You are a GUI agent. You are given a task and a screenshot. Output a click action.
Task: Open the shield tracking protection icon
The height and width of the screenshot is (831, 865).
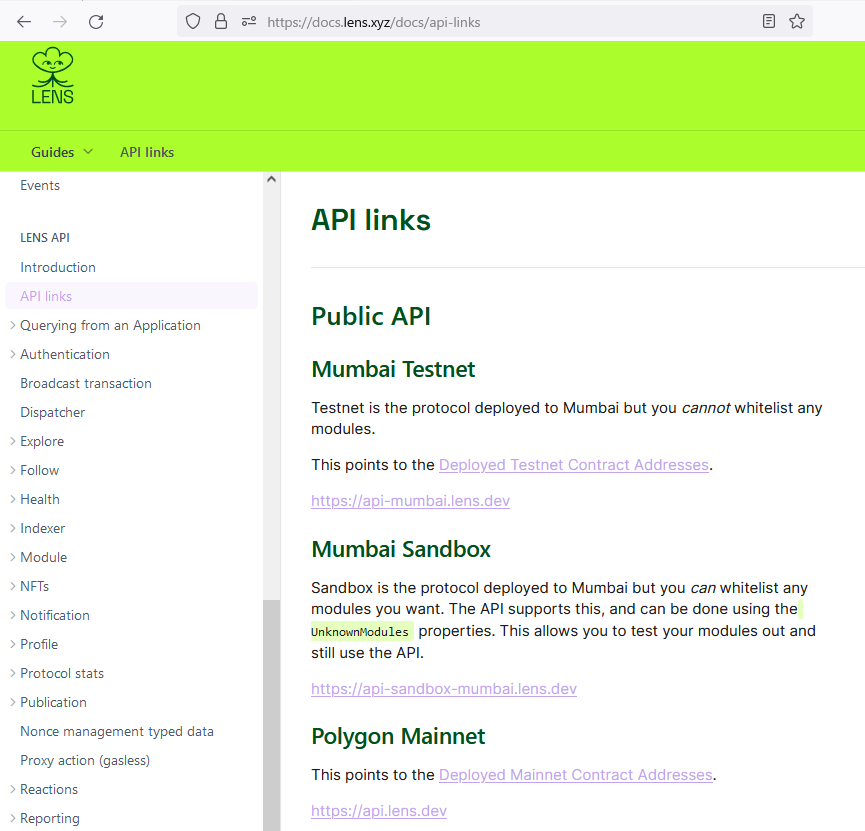193,21
